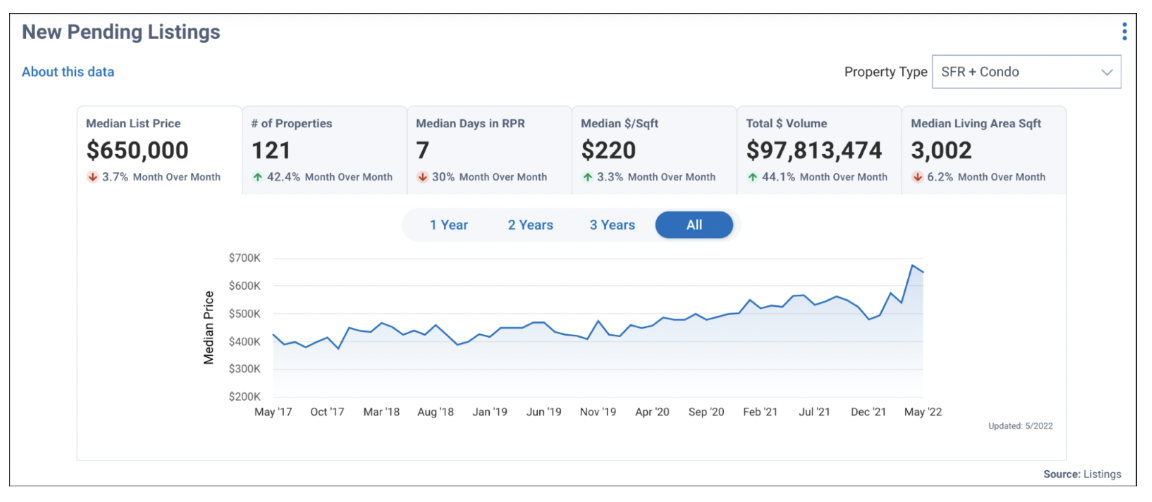
Task: Select the All time range
Action: pyautogui.click(x=694, y=225)
